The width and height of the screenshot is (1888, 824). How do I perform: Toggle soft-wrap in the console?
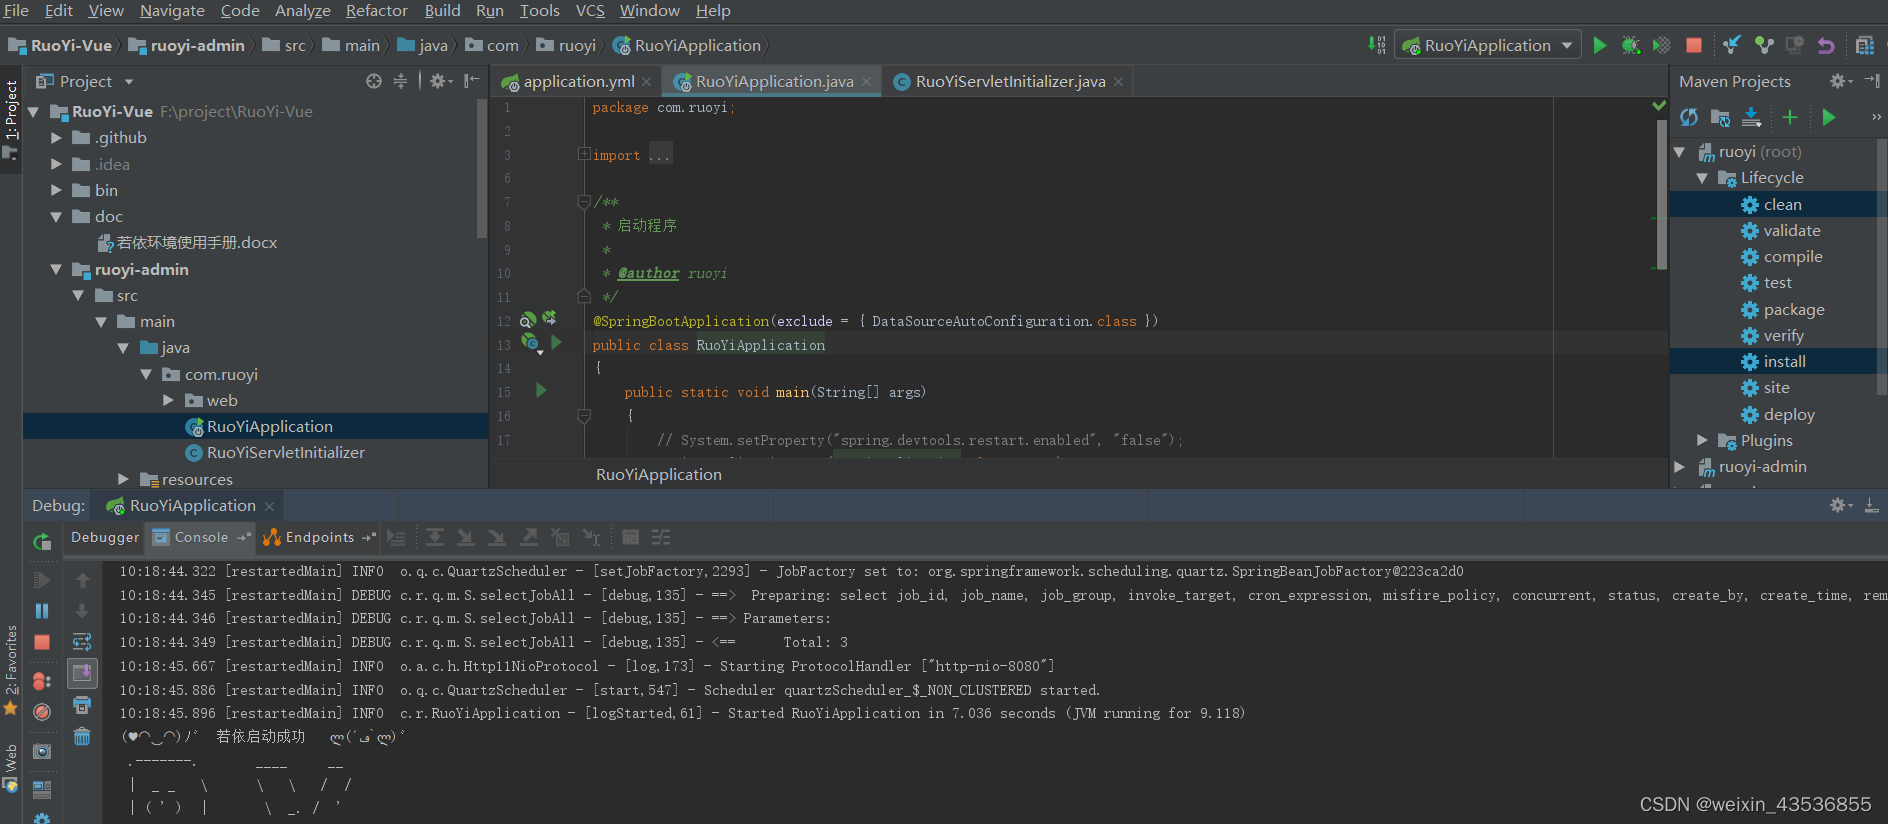(82, 642)
